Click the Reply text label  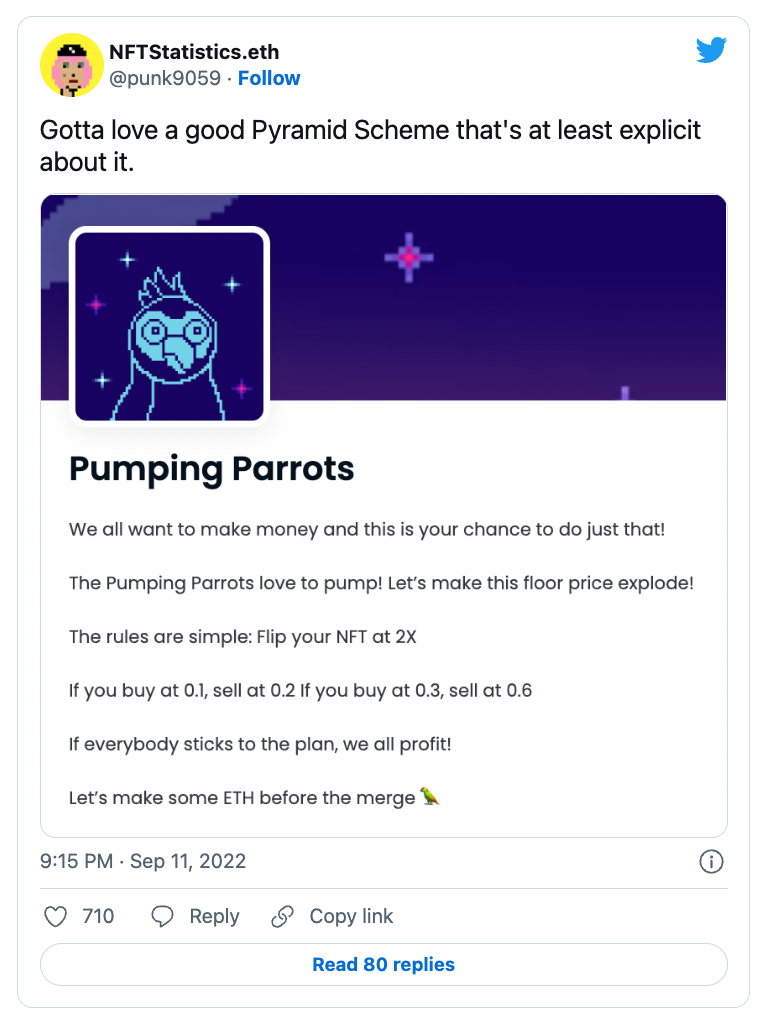(x=214, y=916)
